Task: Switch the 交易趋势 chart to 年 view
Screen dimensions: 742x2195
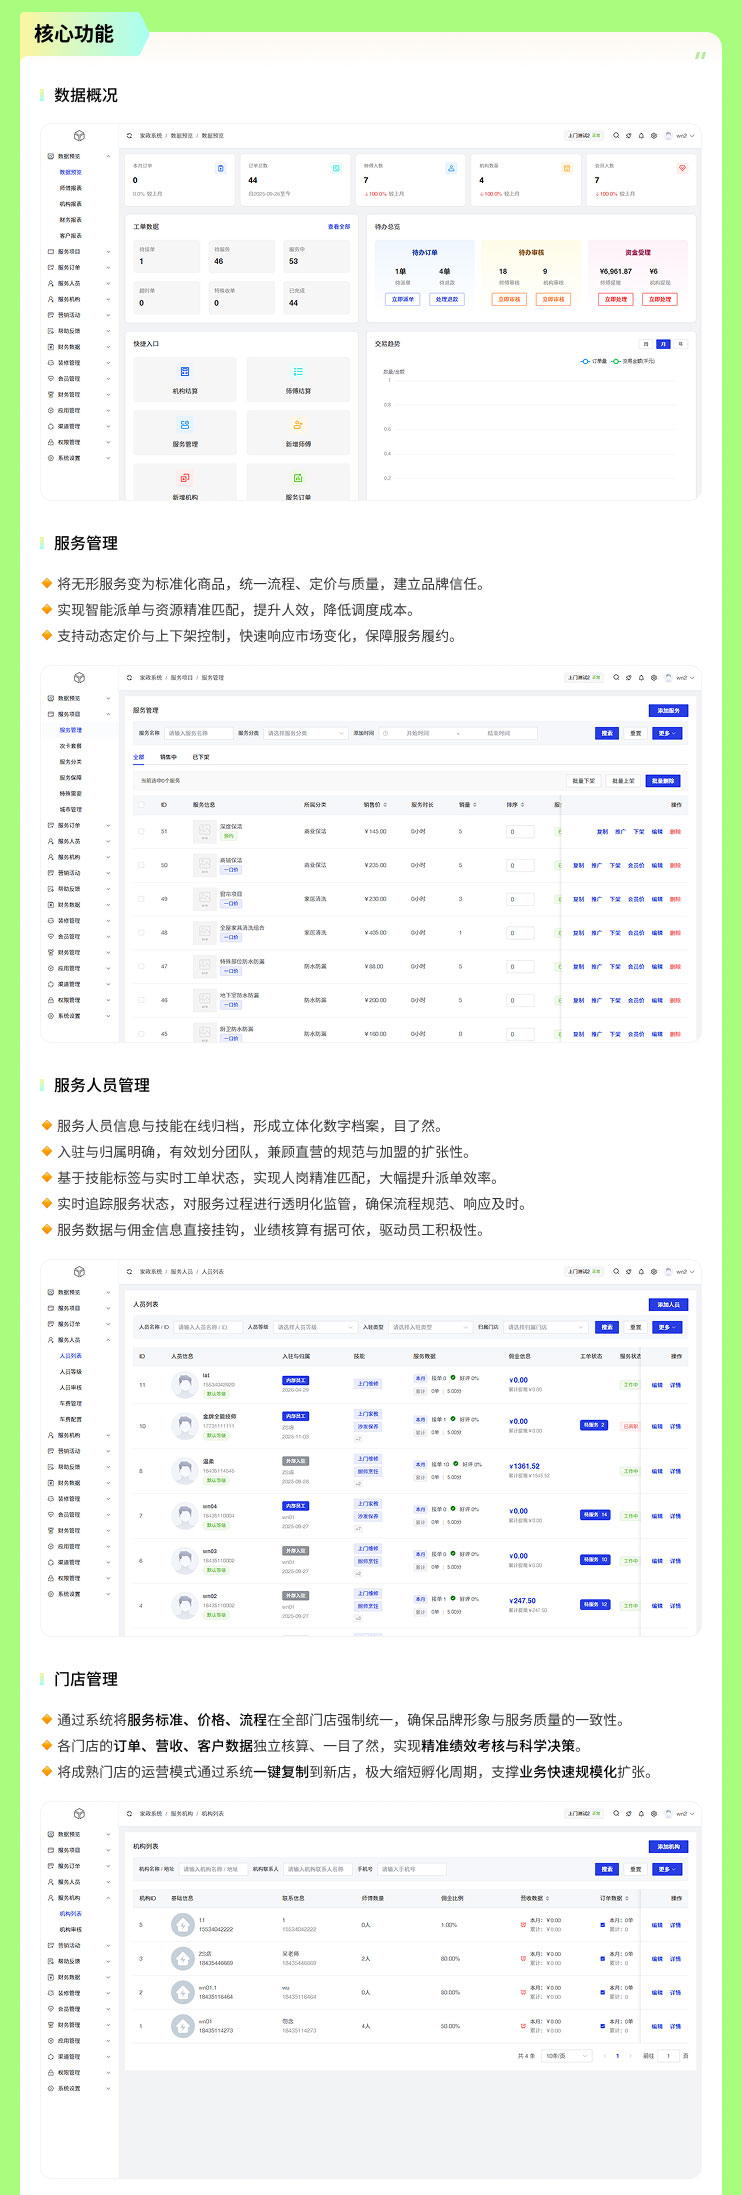Action: 680,344
